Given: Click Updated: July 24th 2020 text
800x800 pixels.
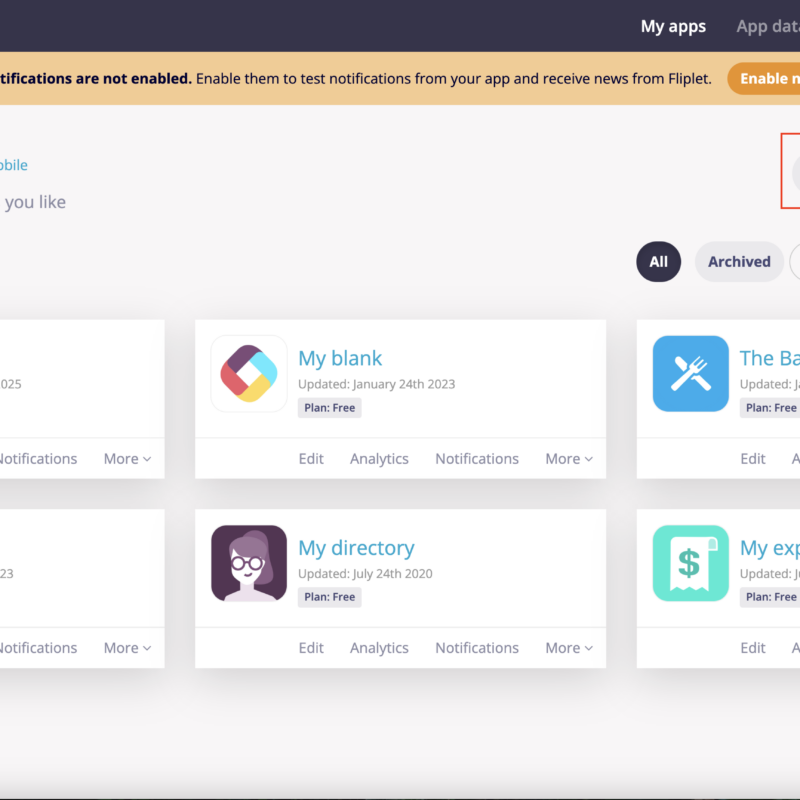Looking at the screenshot, I should pyautogui.click(x=365, y=574).
